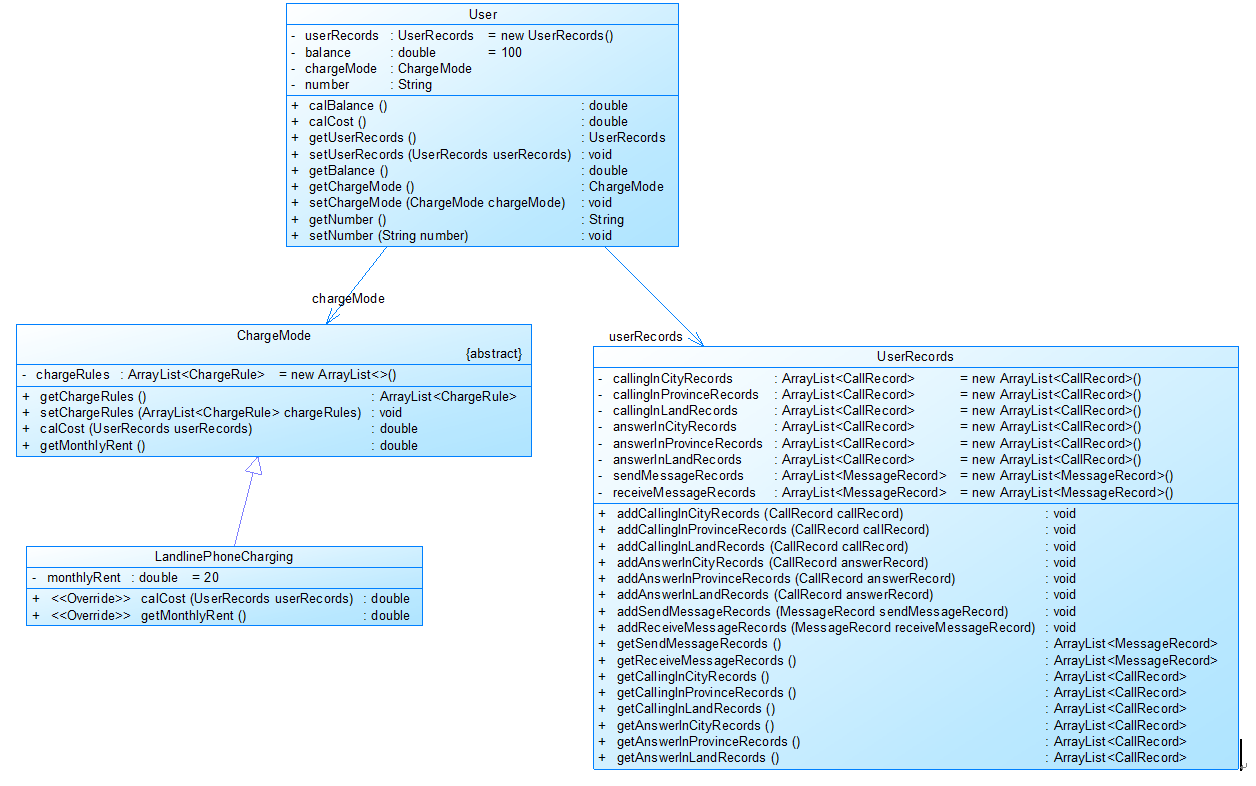The image size is (1256, 786).
Task: Select the LandlinePhoneCharging class header
Action: click(x=224, y=557)
